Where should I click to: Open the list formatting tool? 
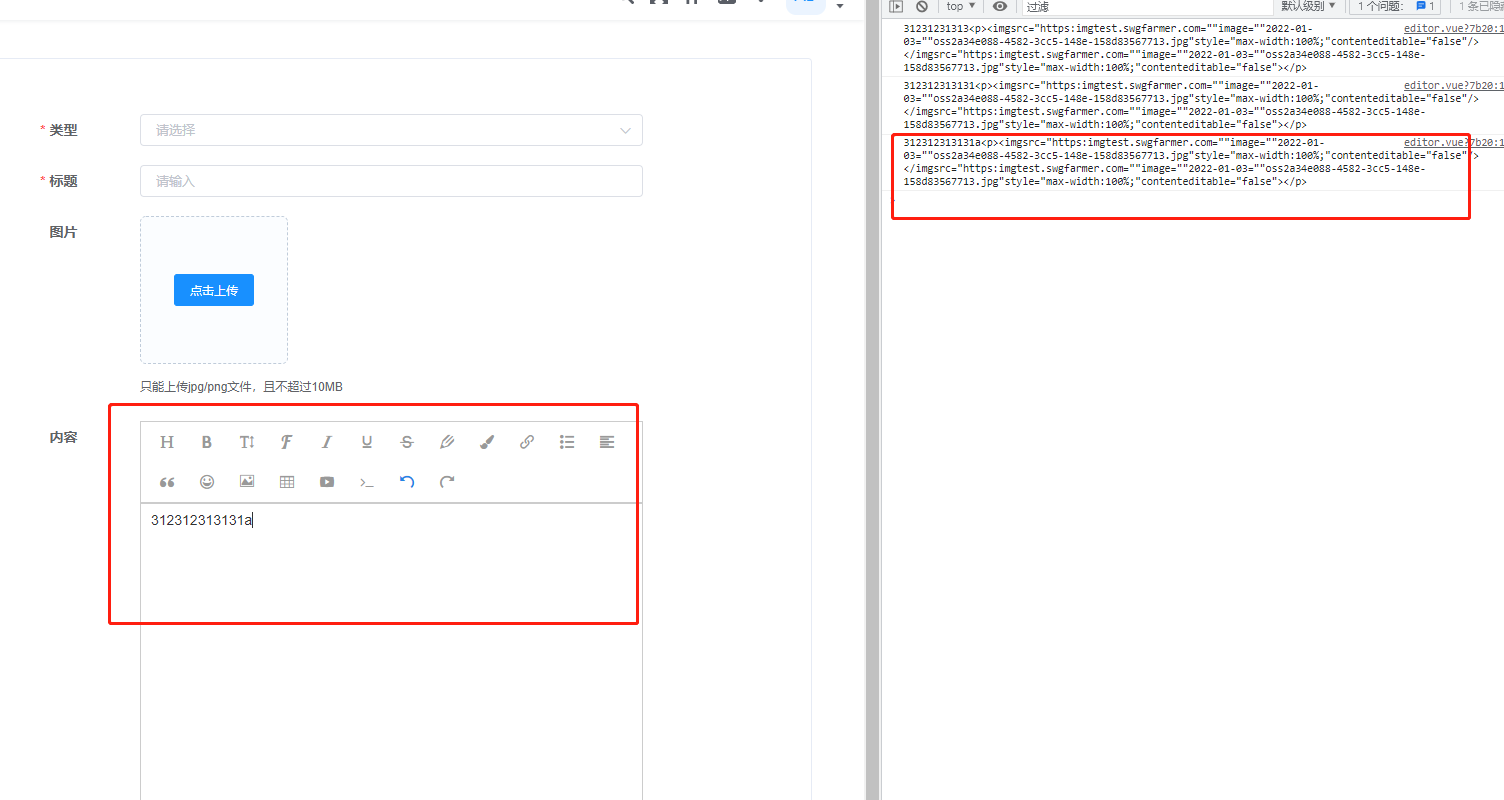pyautogui.click(x=567, y=442)
